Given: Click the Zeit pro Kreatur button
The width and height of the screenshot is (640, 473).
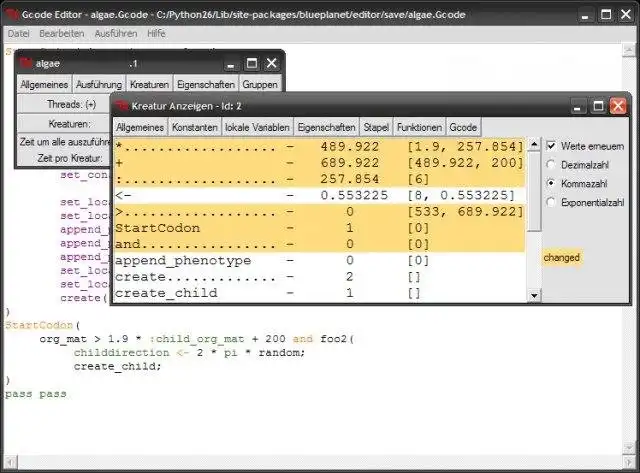Looking at the screenshot, I should (x=64, y=158).
